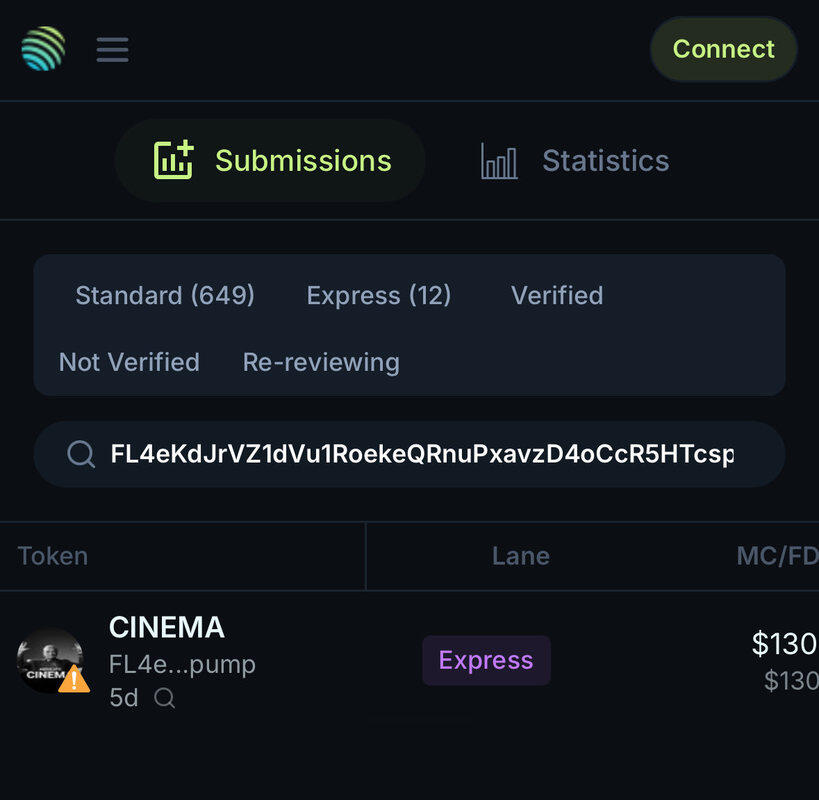Show only Verified submissions
The image size is (819, 800).
pos(556,296)
